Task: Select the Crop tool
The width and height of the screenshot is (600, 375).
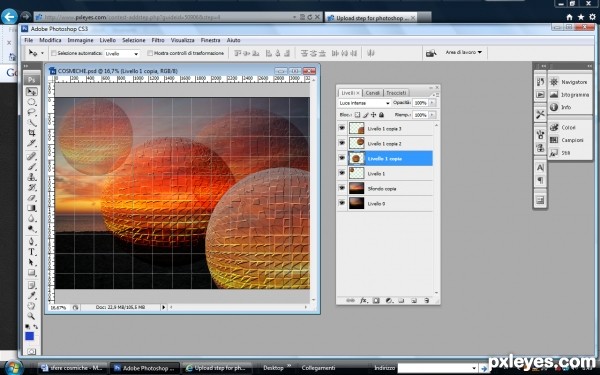Action: pos(31,133)
